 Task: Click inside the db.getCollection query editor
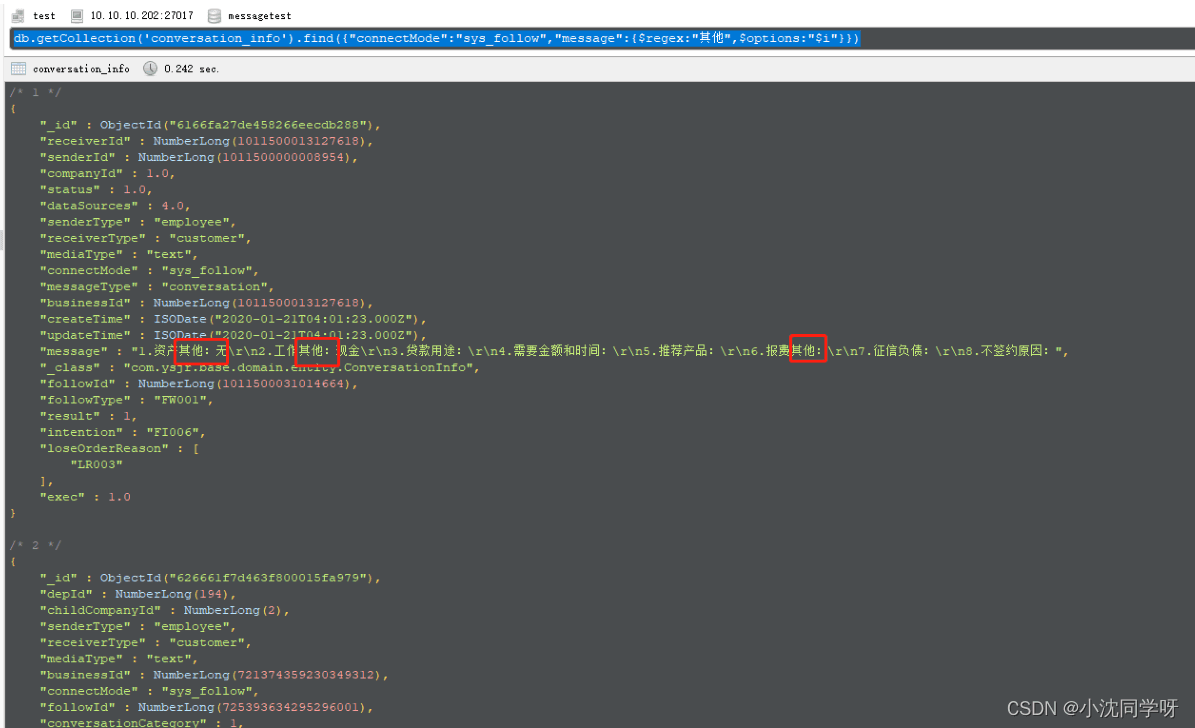click(602, 38)
